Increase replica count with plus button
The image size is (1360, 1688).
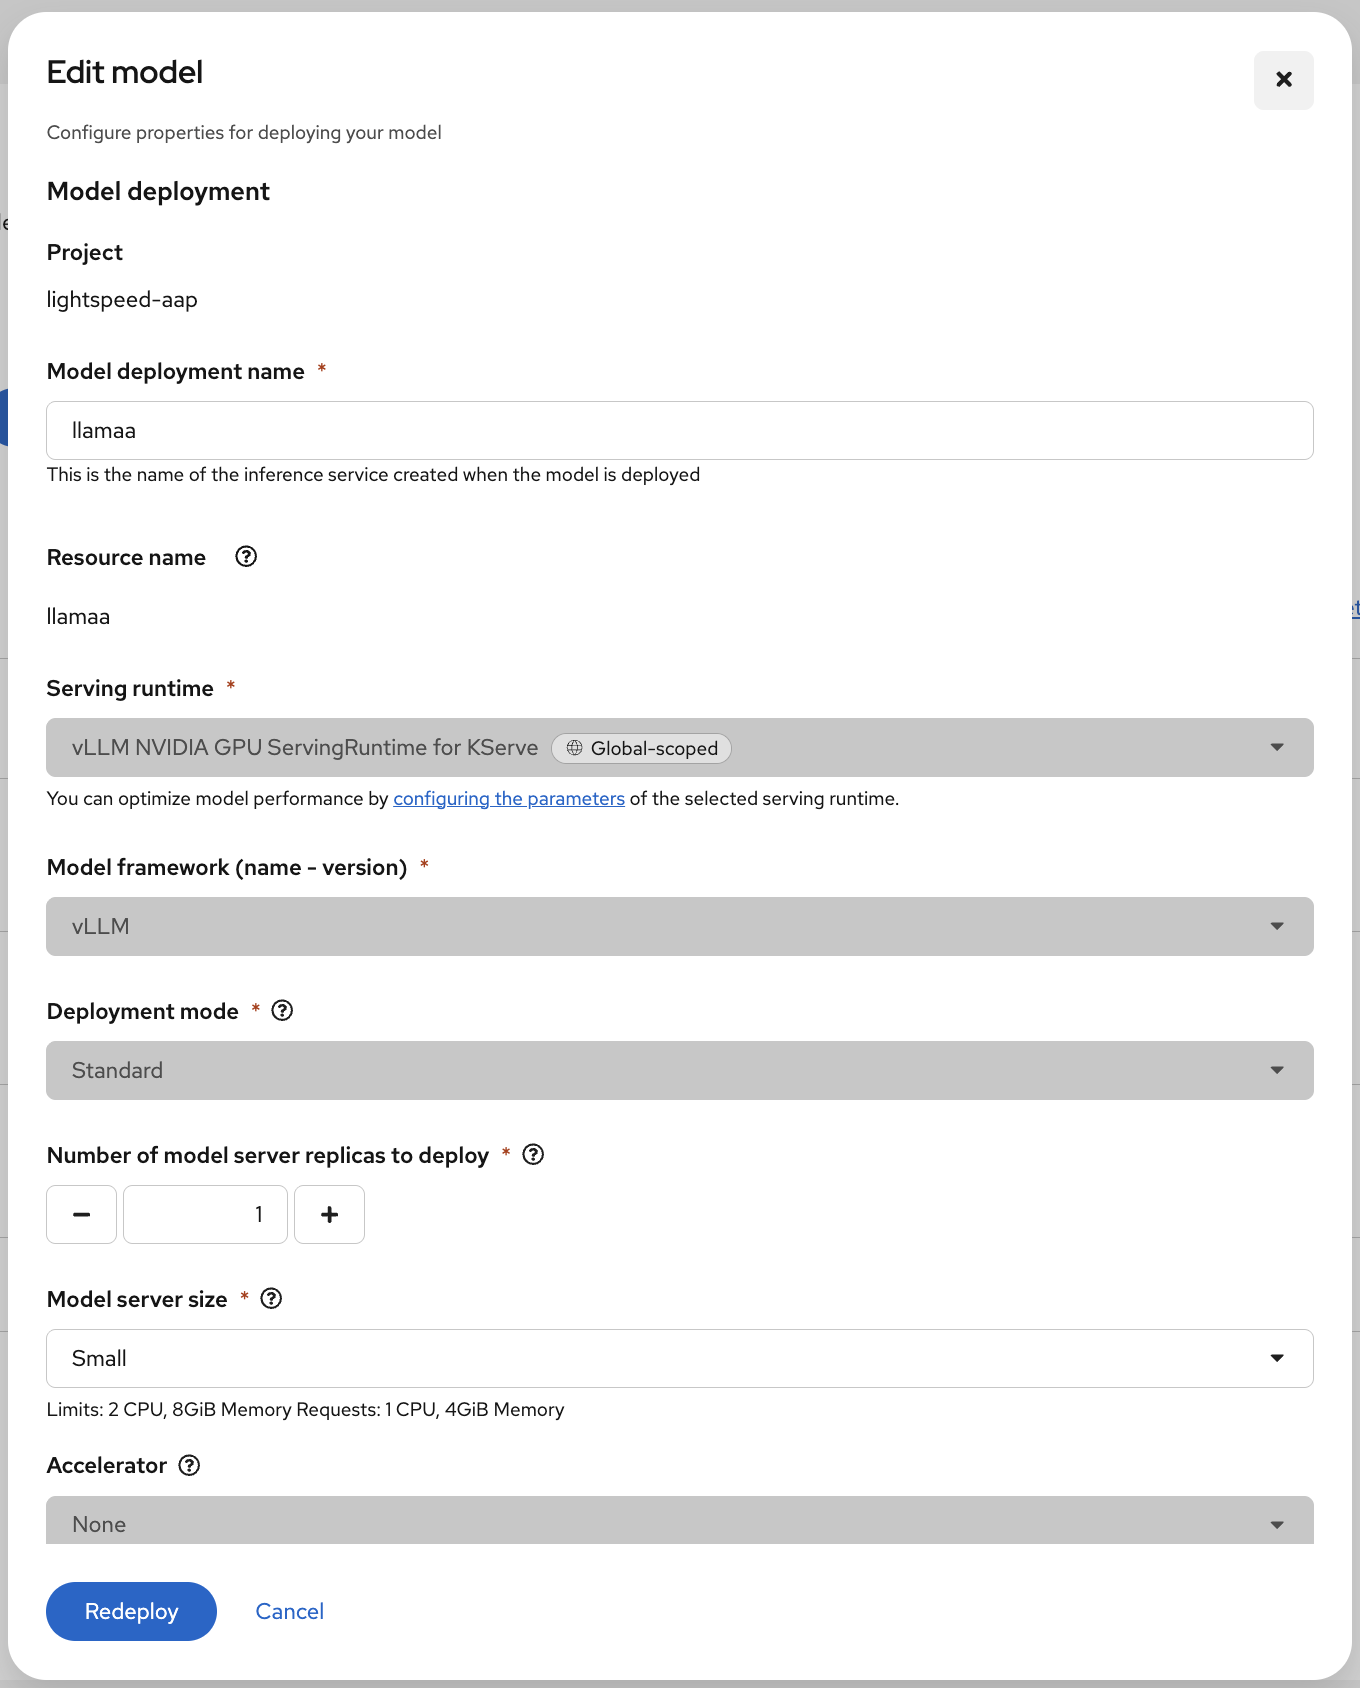tap(329, 1215)
